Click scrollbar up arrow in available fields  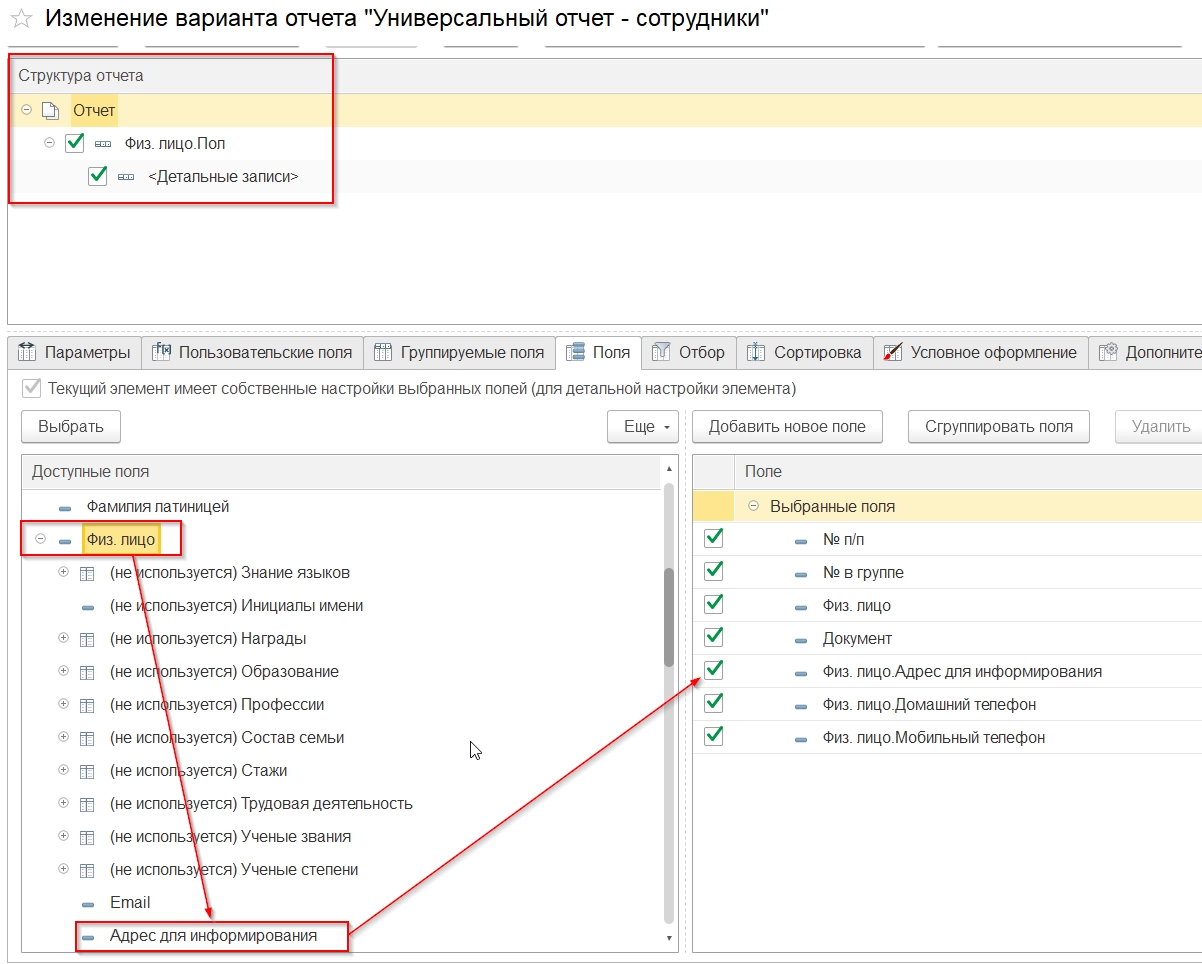click(x=669, y=469)
